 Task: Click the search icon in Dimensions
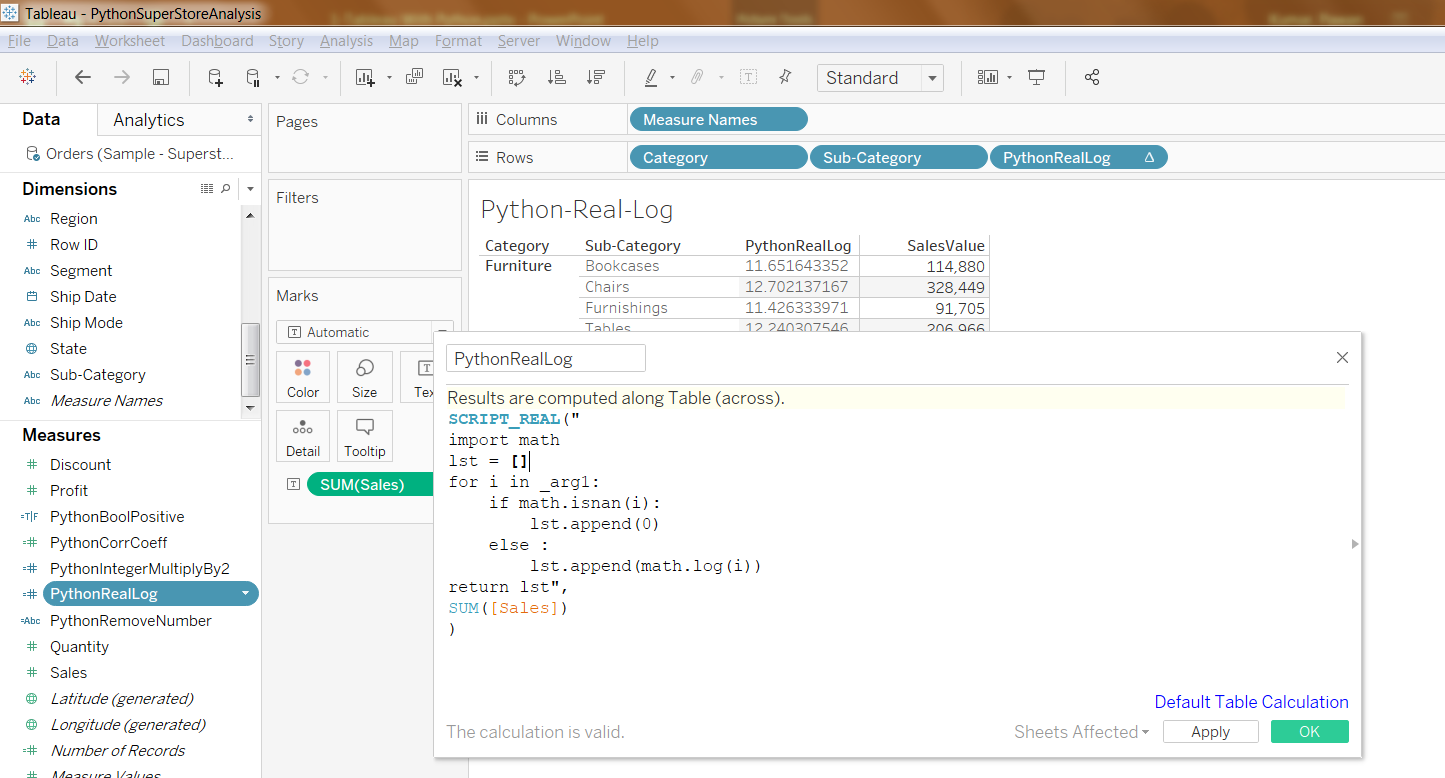tap(226, 189)
